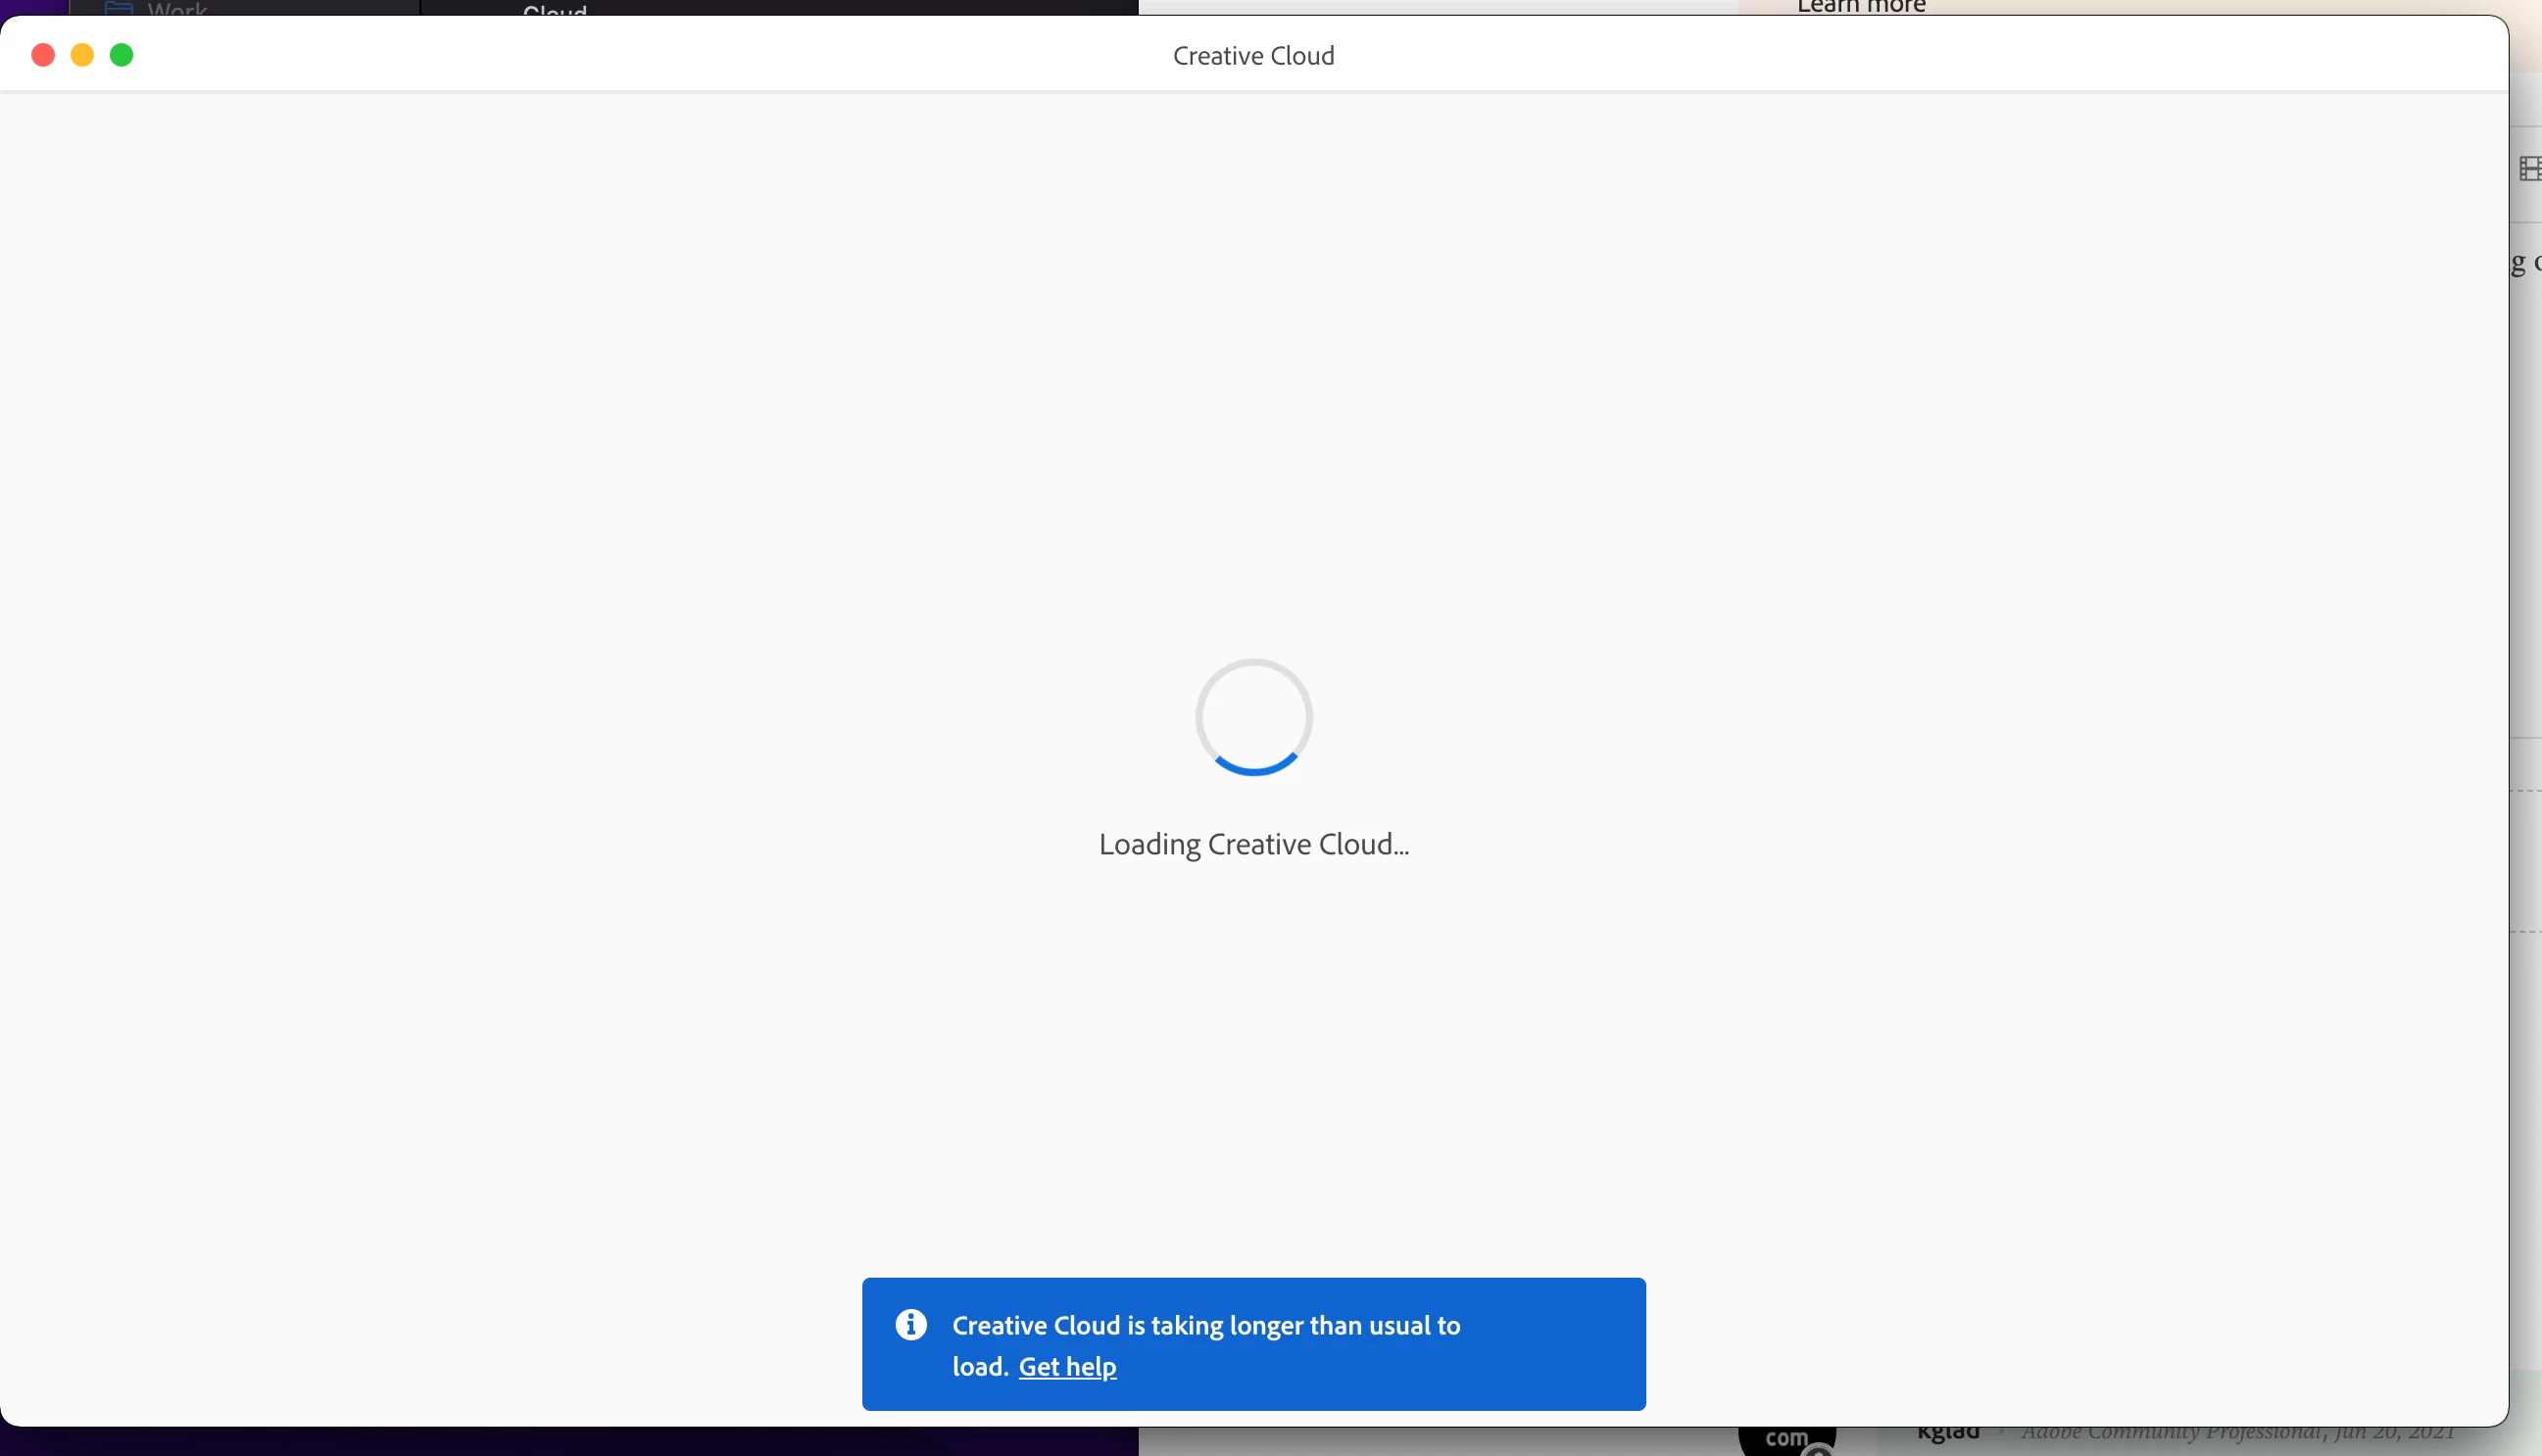The height and width of the screenshot is (1456, 2542).
Task: Click the grid icon at the right edge
Action: point(2529,169)
